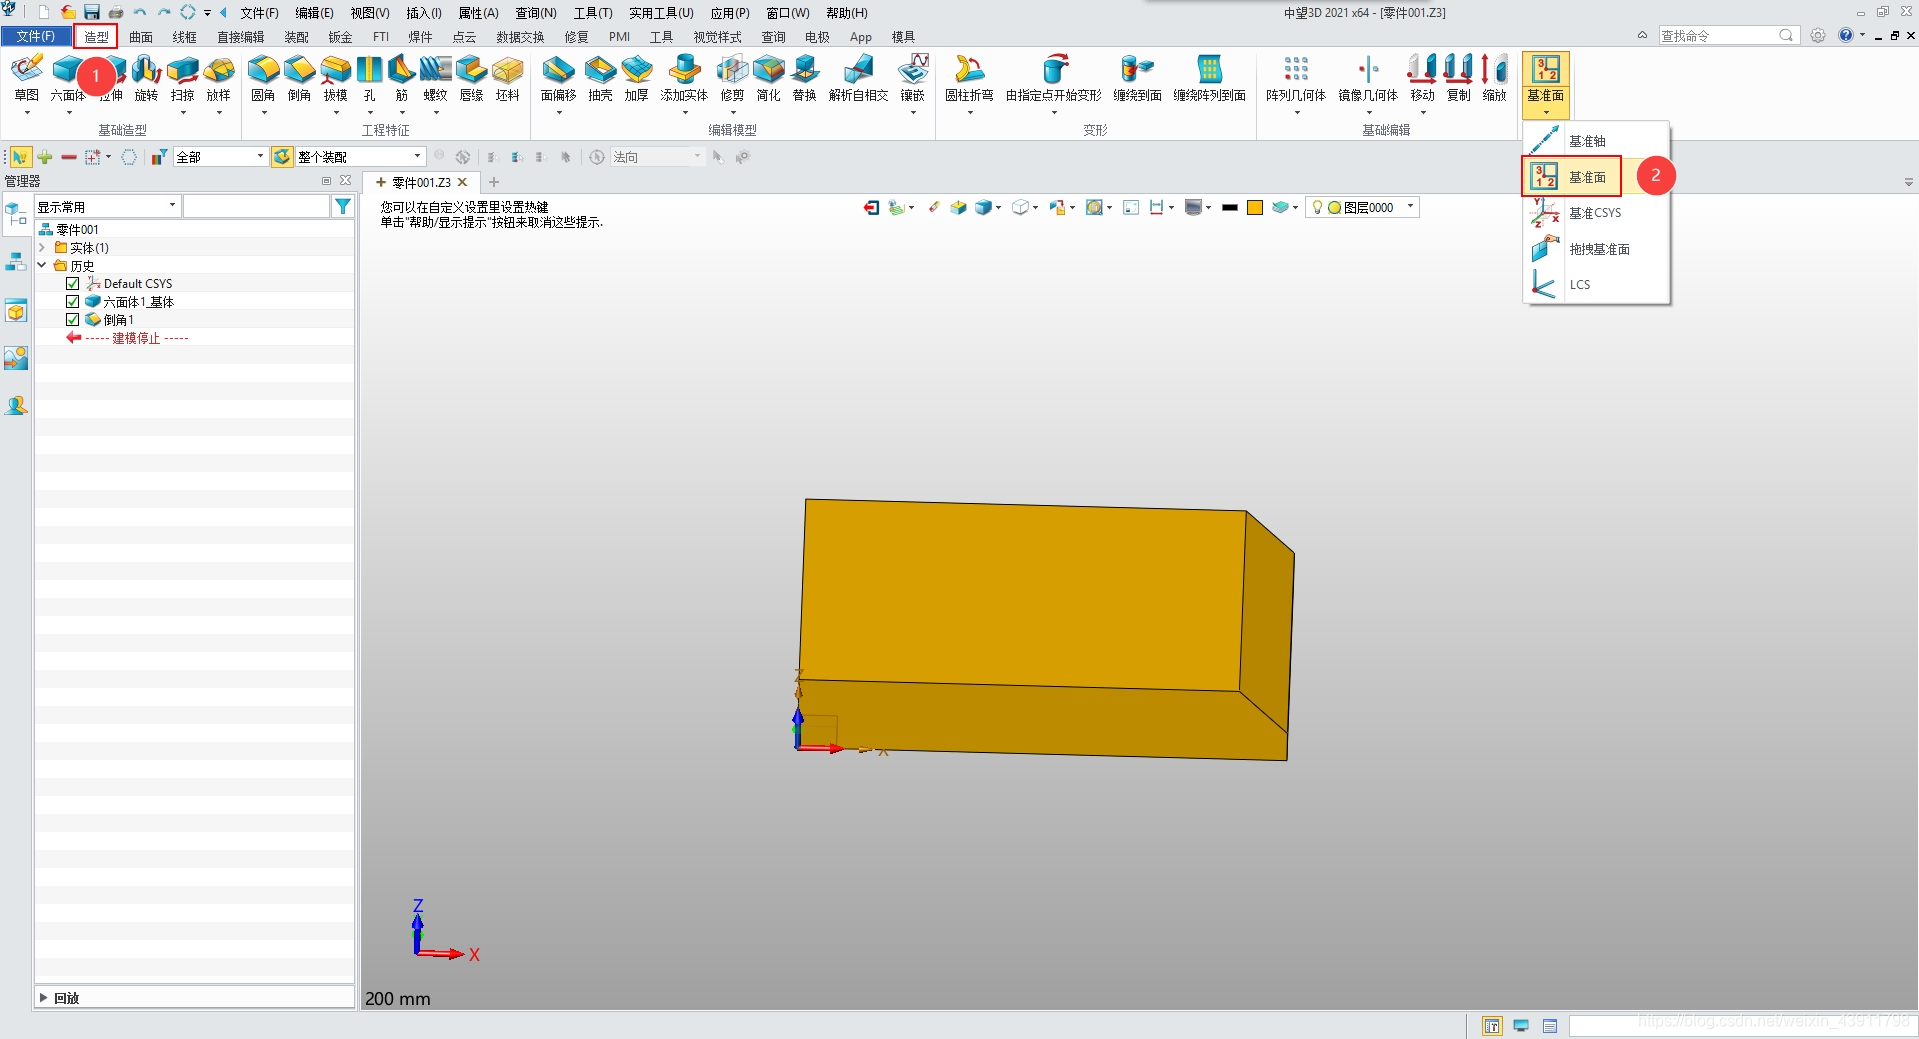Uncheck the 六面体1_基体 feature checkbox

pos(72,302)
